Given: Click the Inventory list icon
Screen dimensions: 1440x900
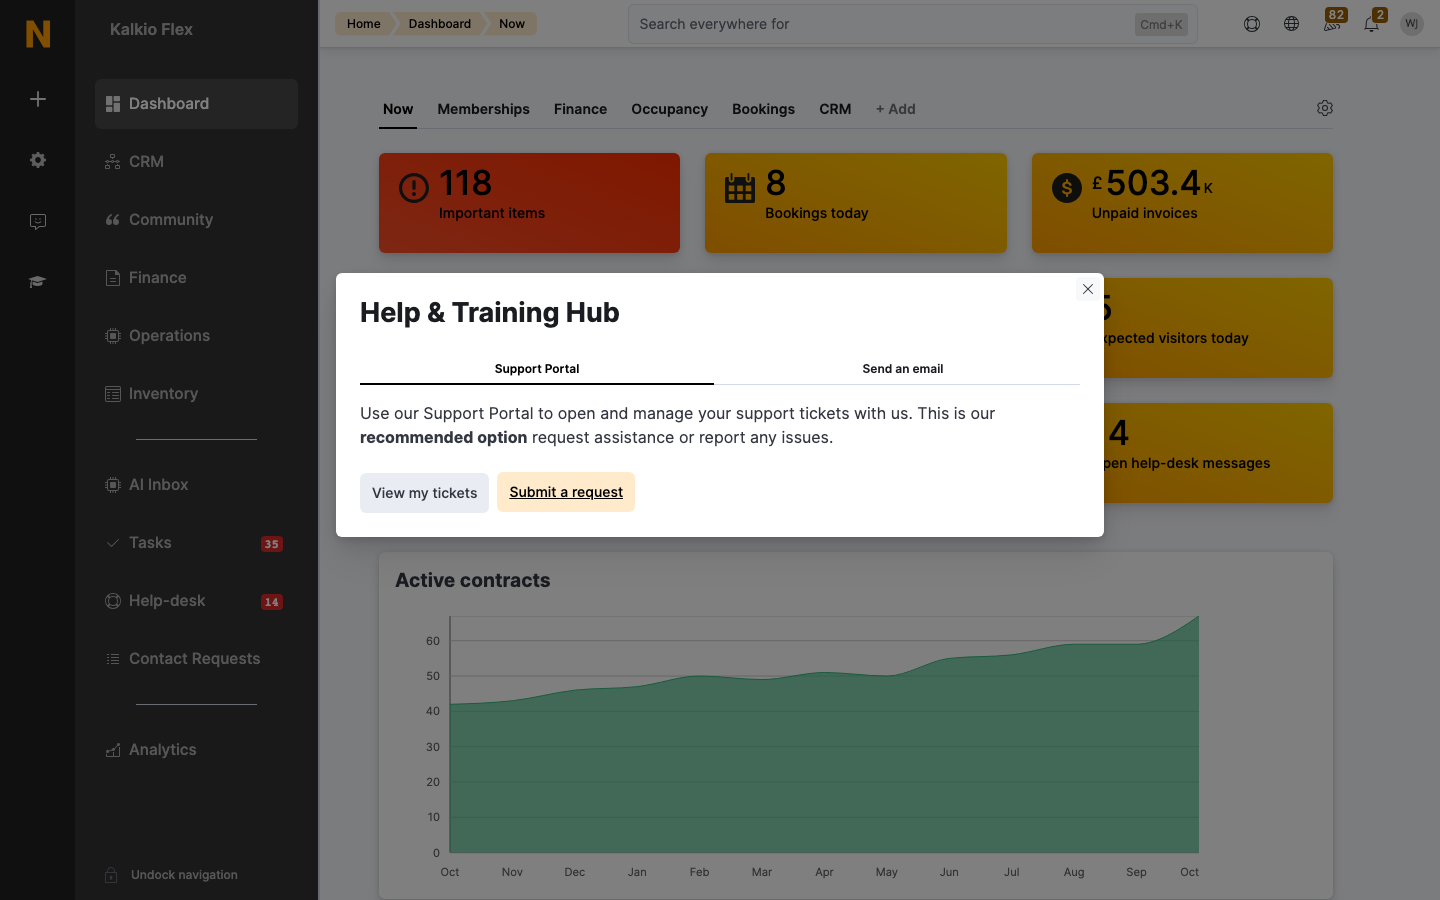Looking at the screenshot, I should tap(113, 394).
